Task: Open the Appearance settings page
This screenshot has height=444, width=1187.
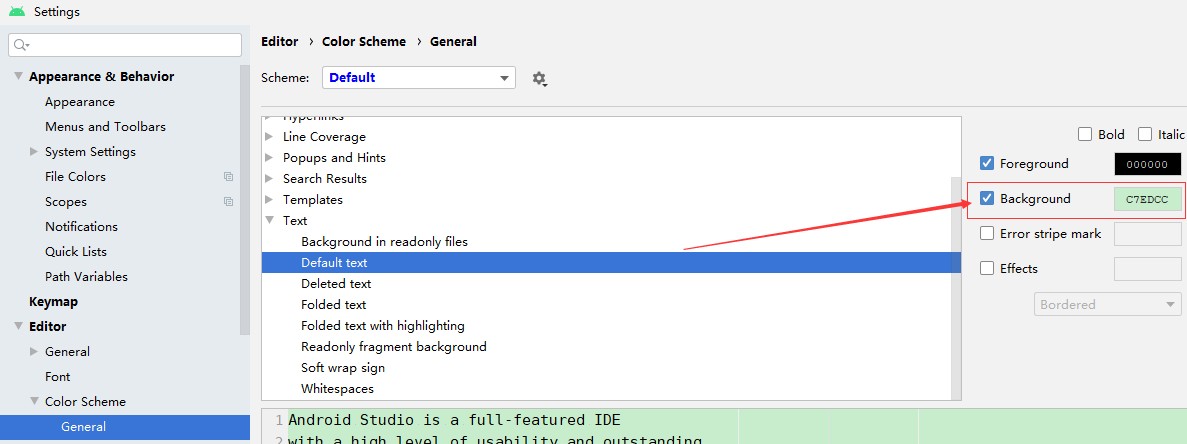Action: coord(79,102)
